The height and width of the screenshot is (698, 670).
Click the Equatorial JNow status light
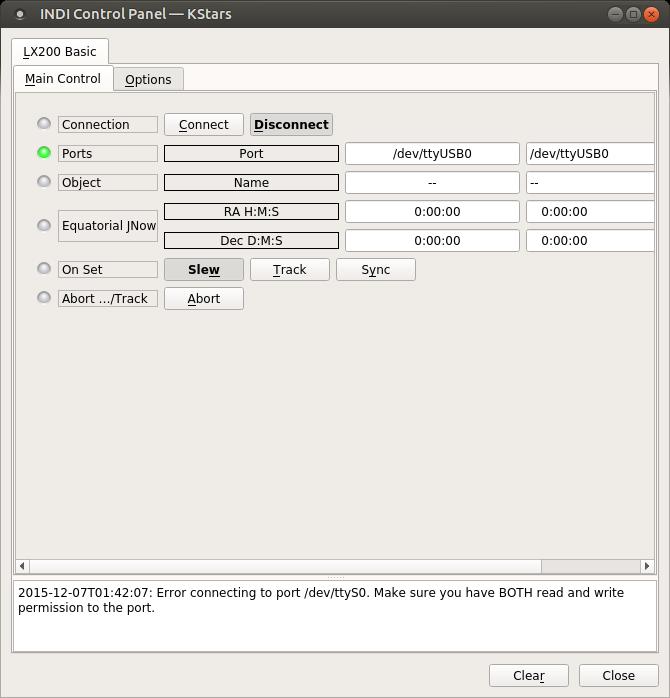click(44, 225)
